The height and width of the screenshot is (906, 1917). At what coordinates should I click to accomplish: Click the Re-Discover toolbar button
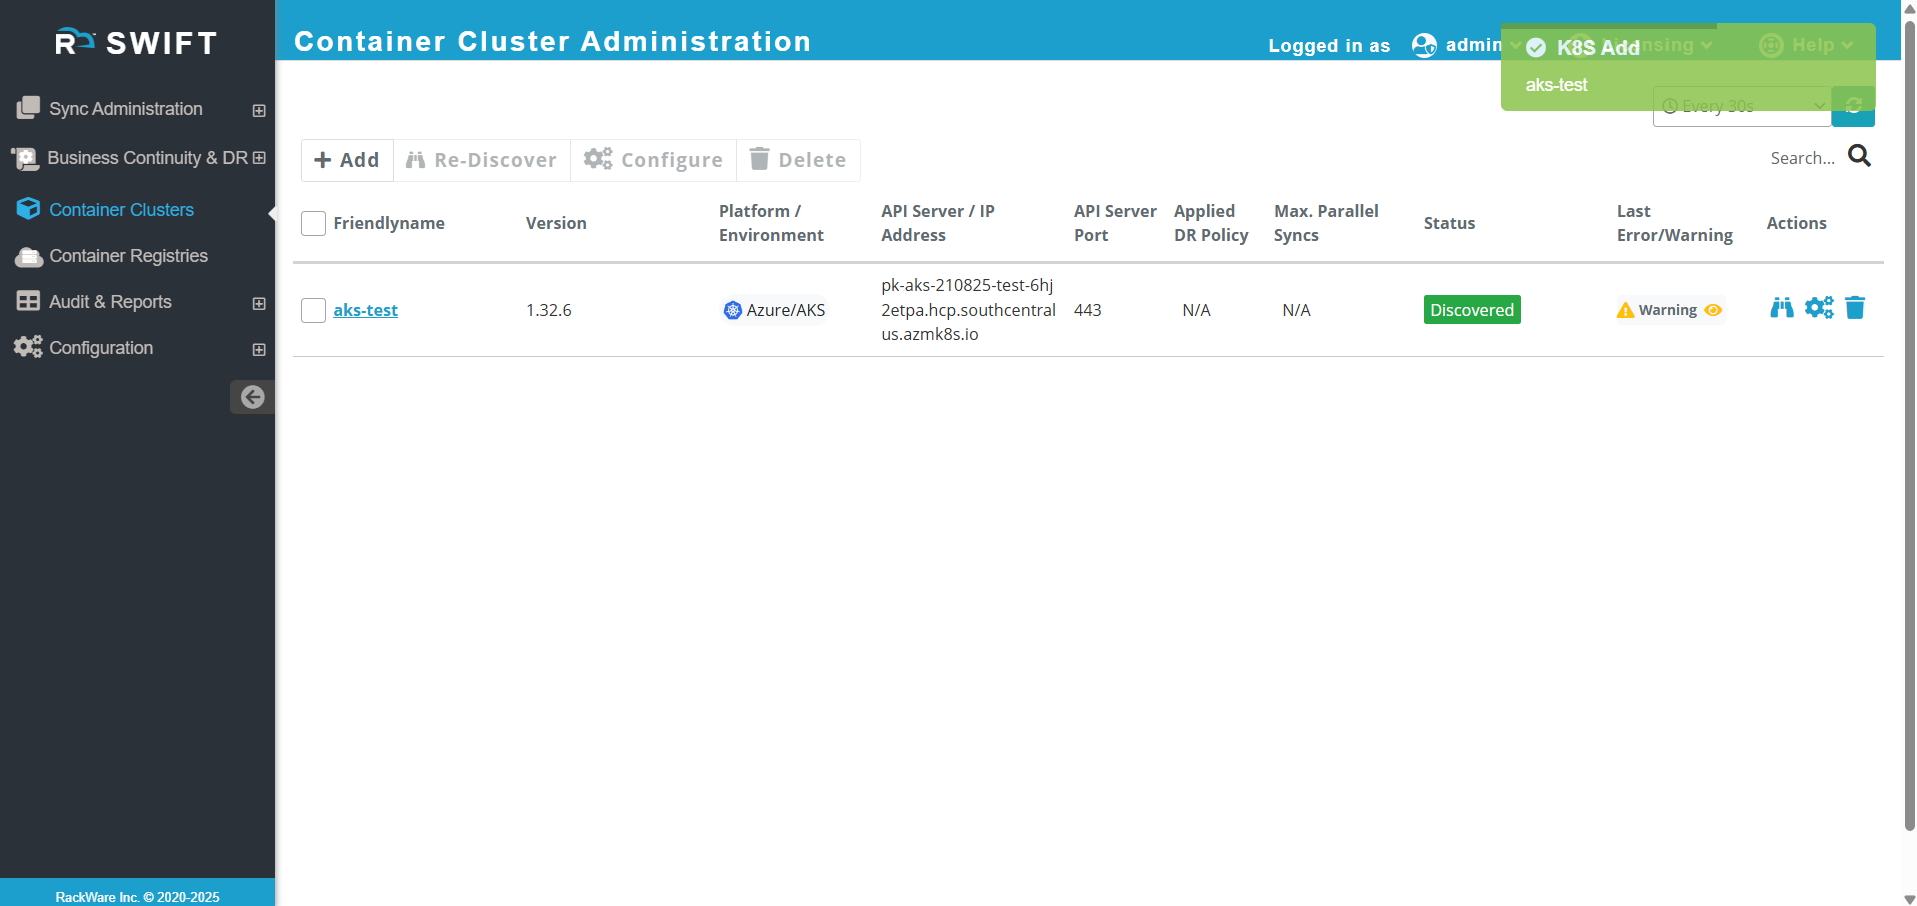(481, 160)
